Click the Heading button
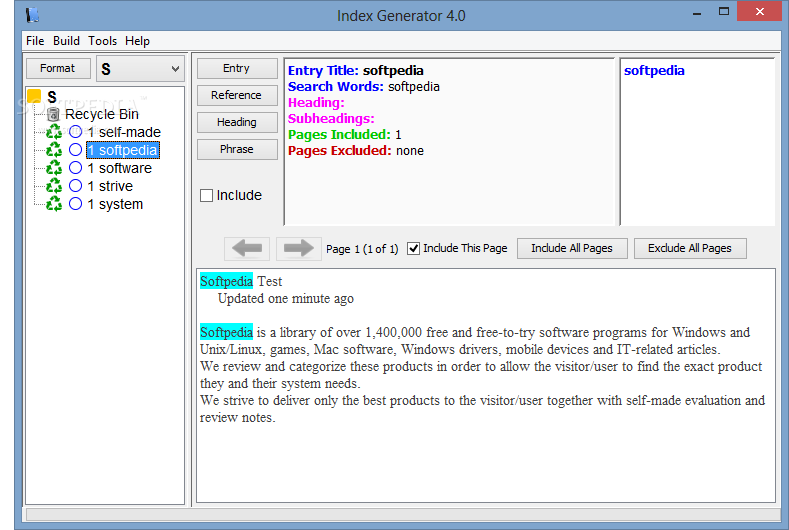This screenshot has height=530, width=789. tap(237, 122)
